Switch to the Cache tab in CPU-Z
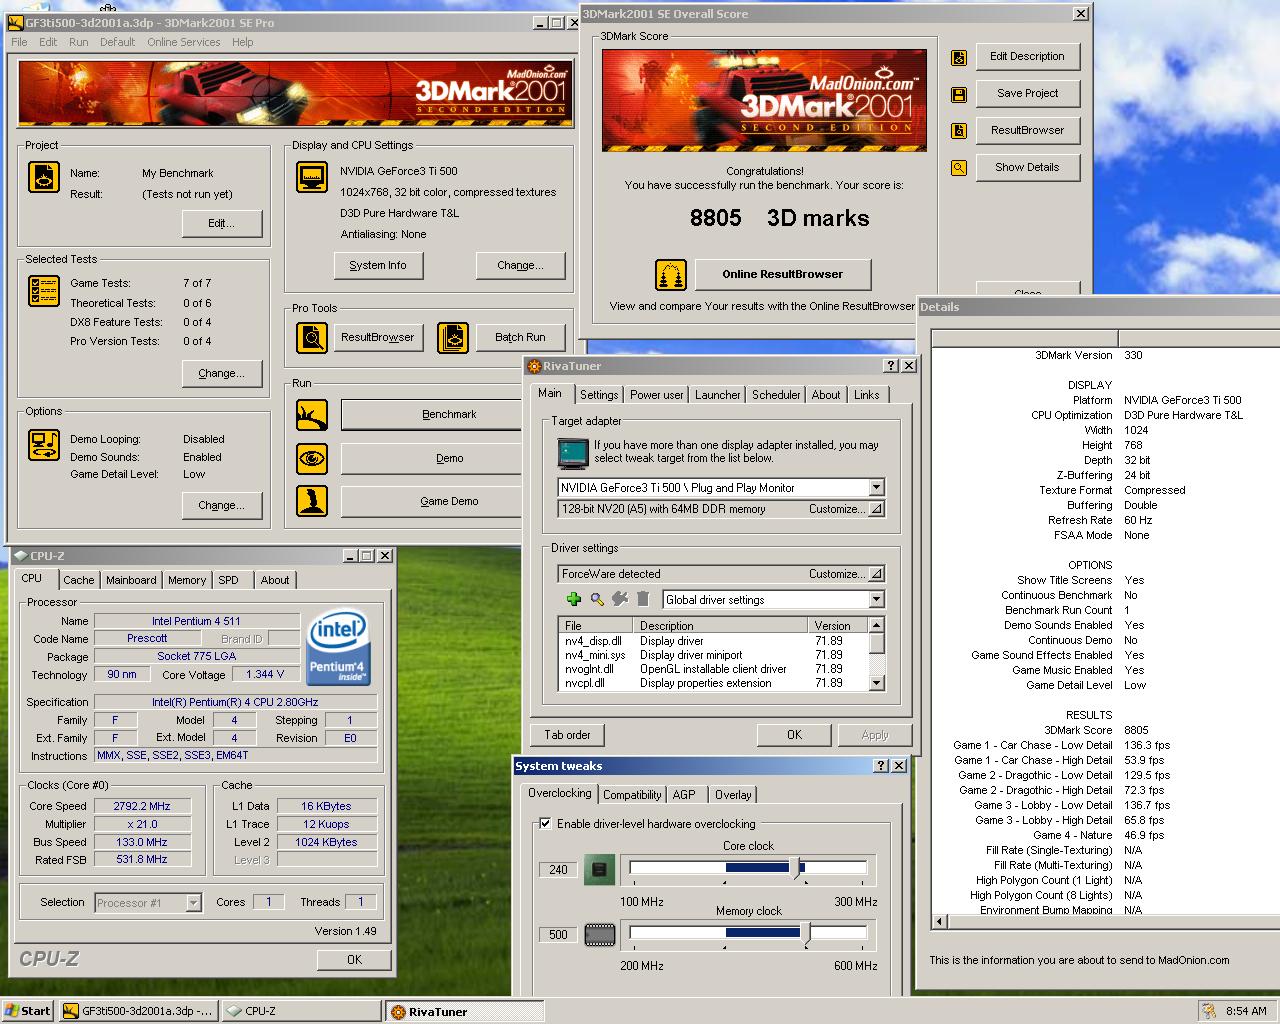1280x1024 pixels. click(79, 580)
